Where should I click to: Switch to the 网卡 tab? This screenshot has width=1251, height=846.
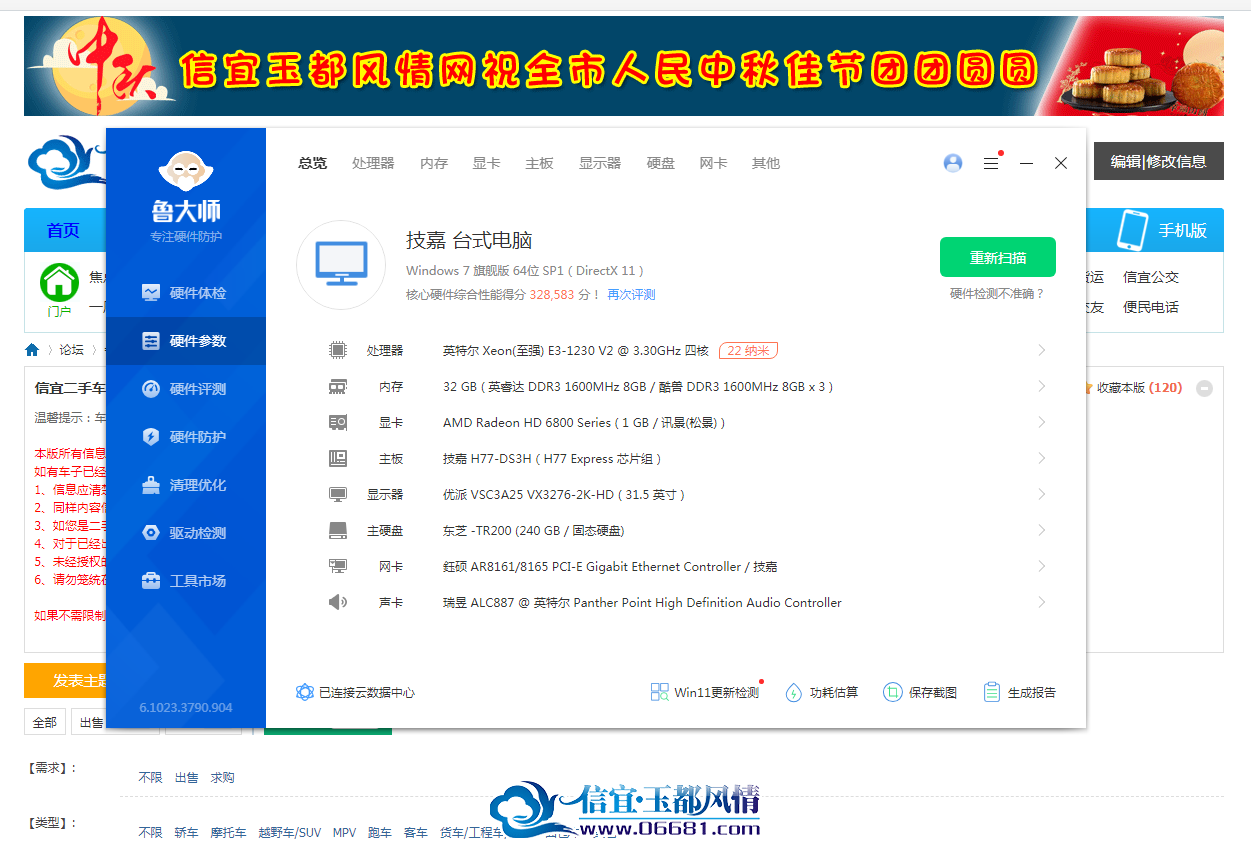coord(713,163)
